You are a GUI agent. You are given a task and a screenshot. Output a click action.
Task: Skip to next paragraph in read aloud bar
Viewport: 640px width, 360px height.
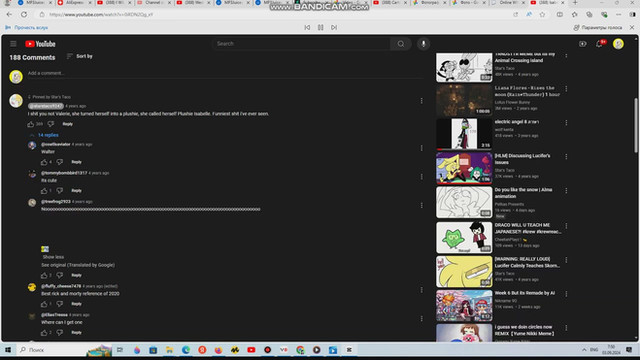click(x=334, y=27)
